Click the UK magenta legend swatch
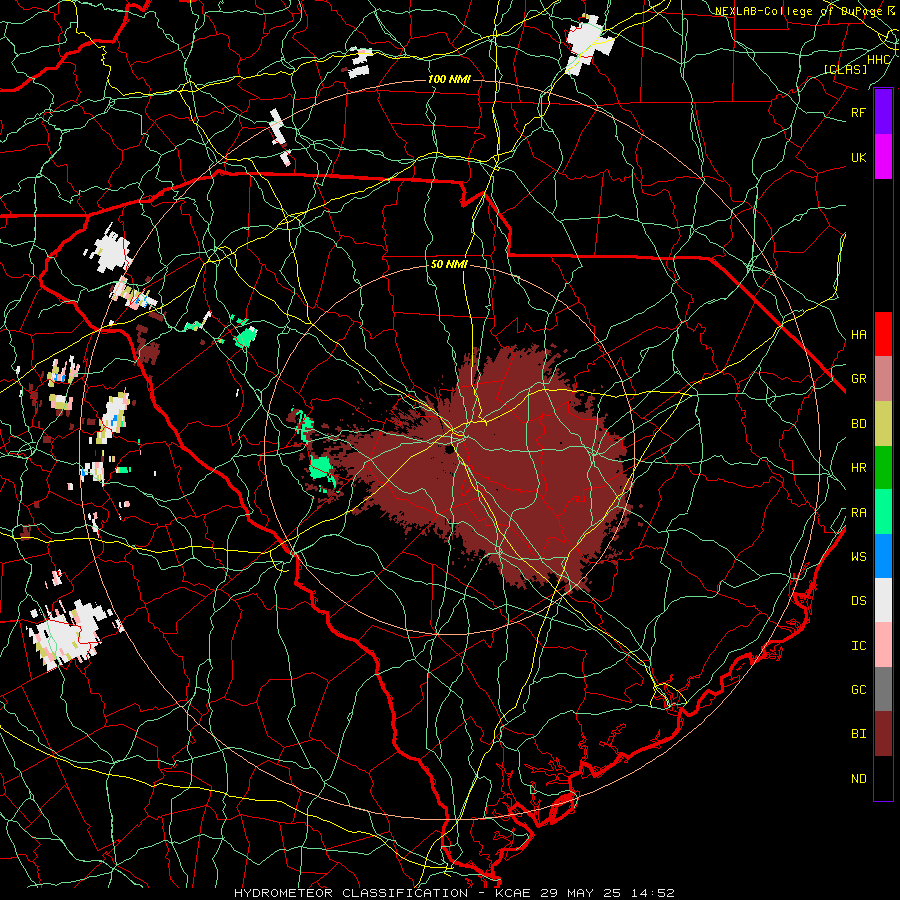This screenshot has height=900, width=900. pyautogui.click(x=883, y=157)
